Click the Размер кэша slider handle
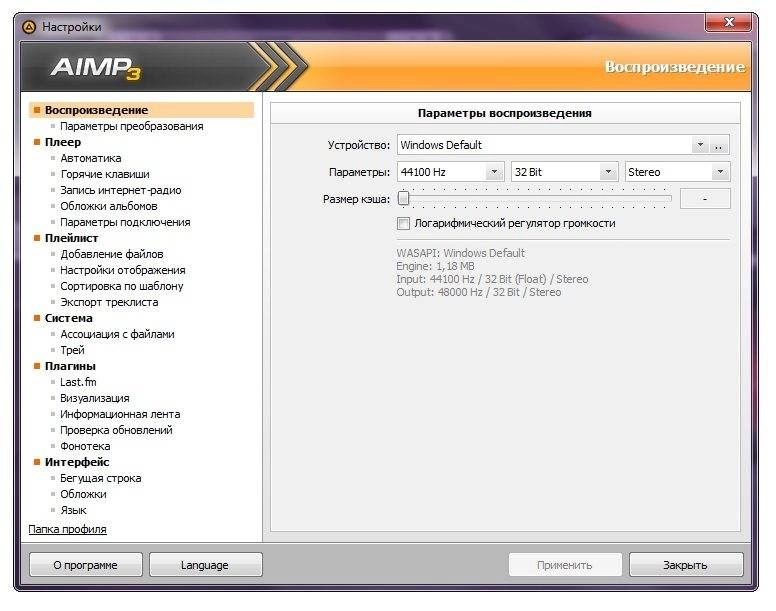 tap(404, 198)
